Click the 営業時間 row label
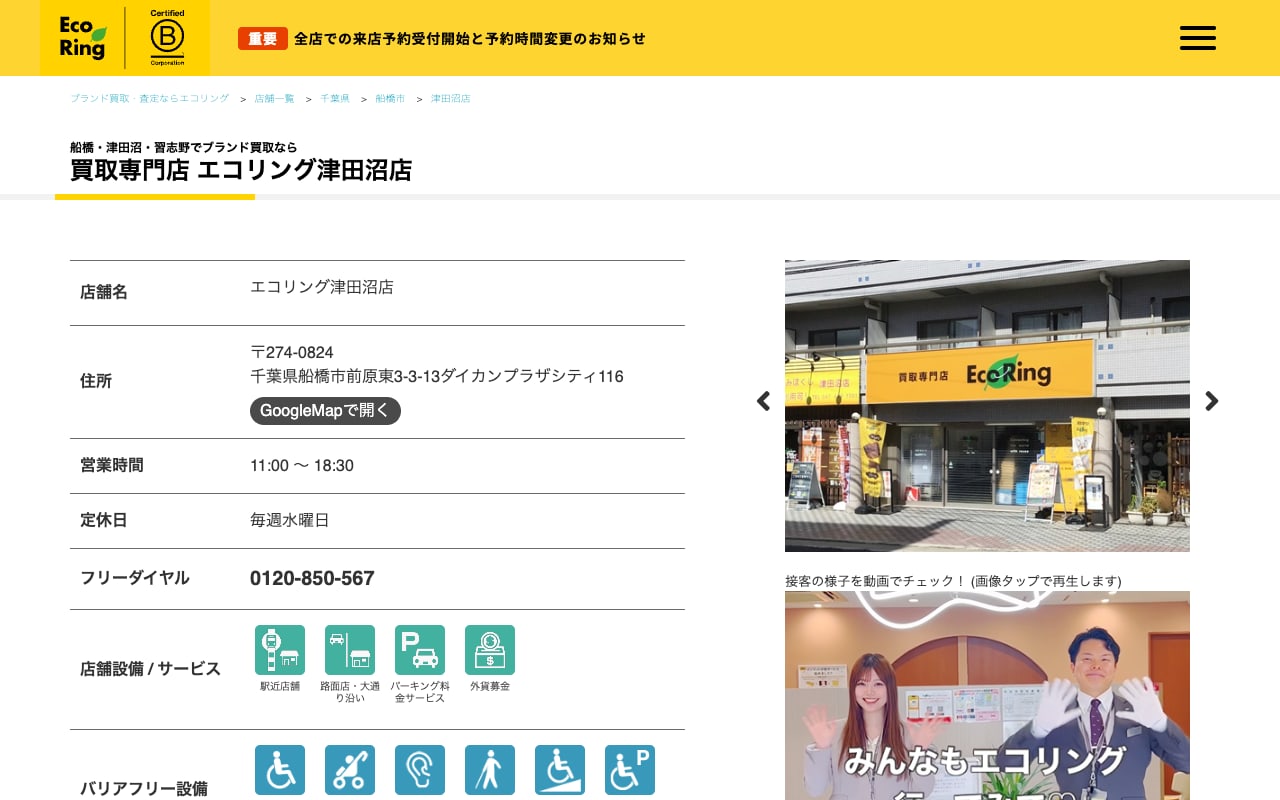The width and height of the screenshot is (1280, 800). 112,465
